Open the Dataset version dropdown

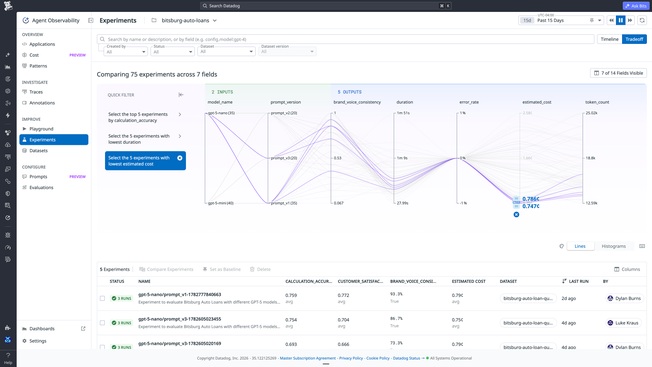(x=287, y=51)
